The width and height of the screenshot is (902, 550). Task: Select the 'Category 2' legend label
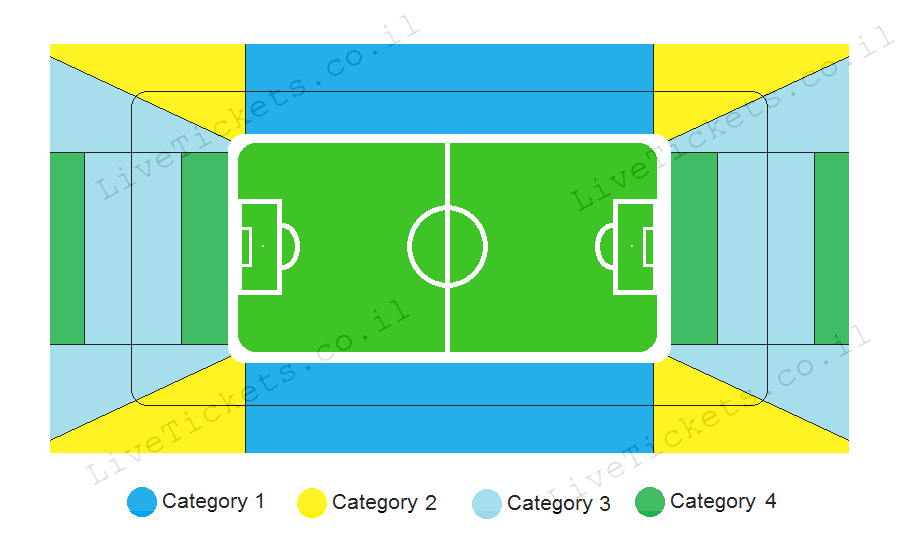(384, 503)
